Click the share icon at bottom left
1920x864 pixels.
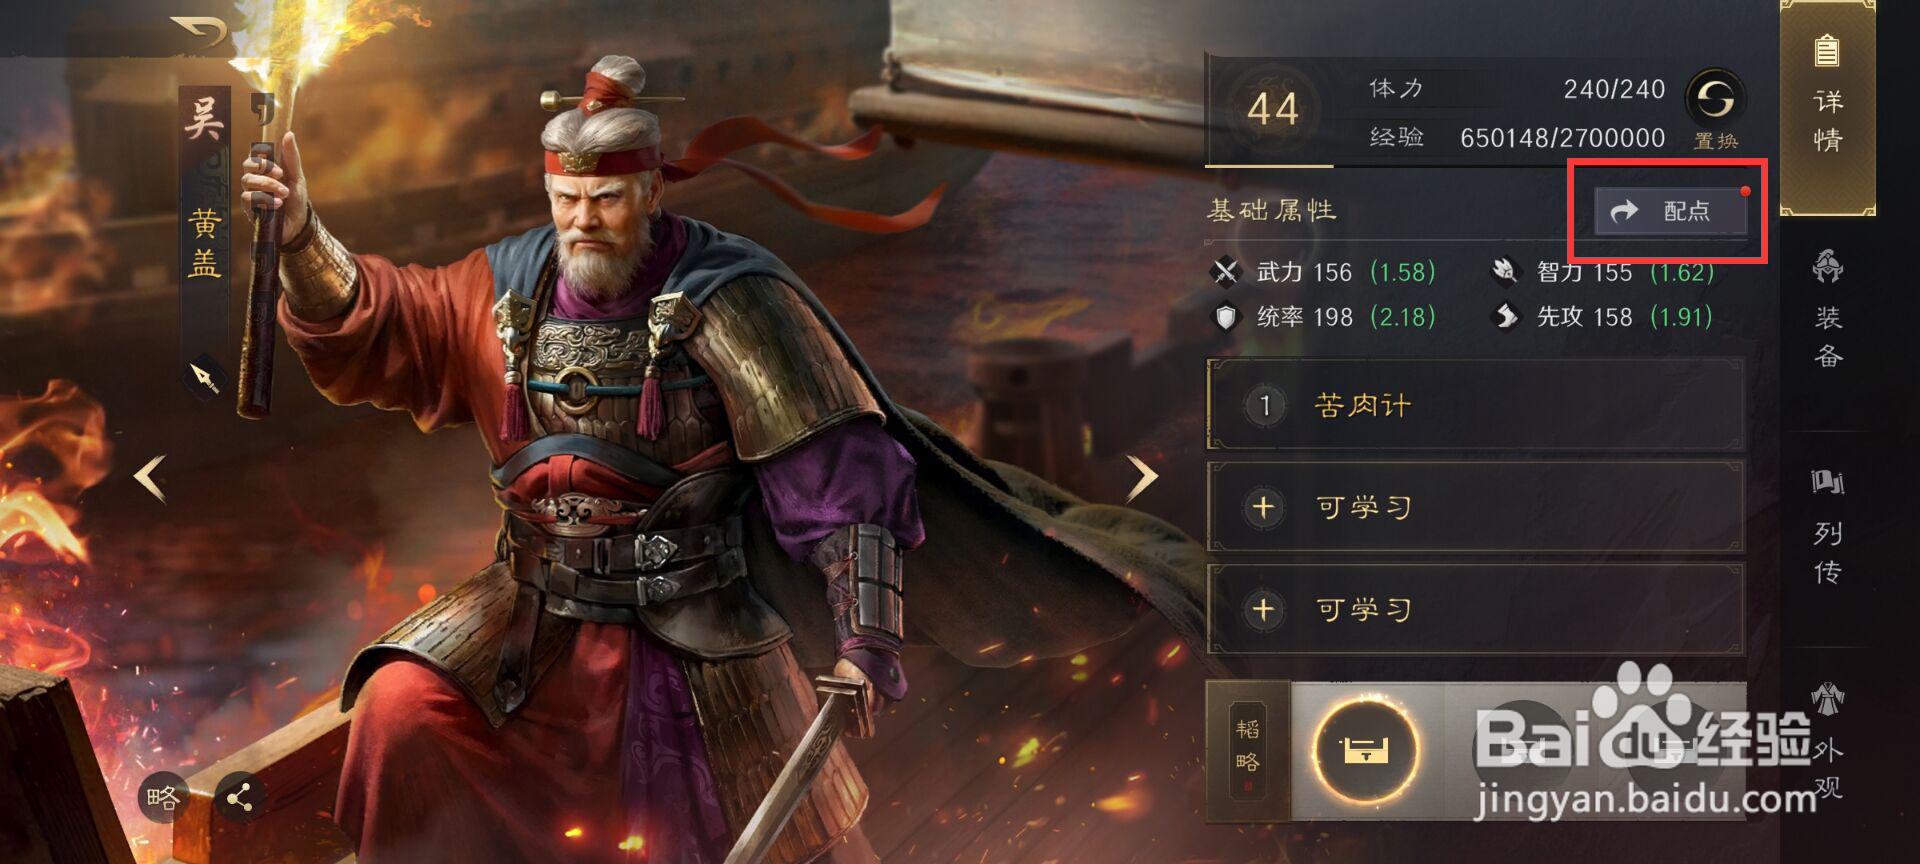(239, 797)
